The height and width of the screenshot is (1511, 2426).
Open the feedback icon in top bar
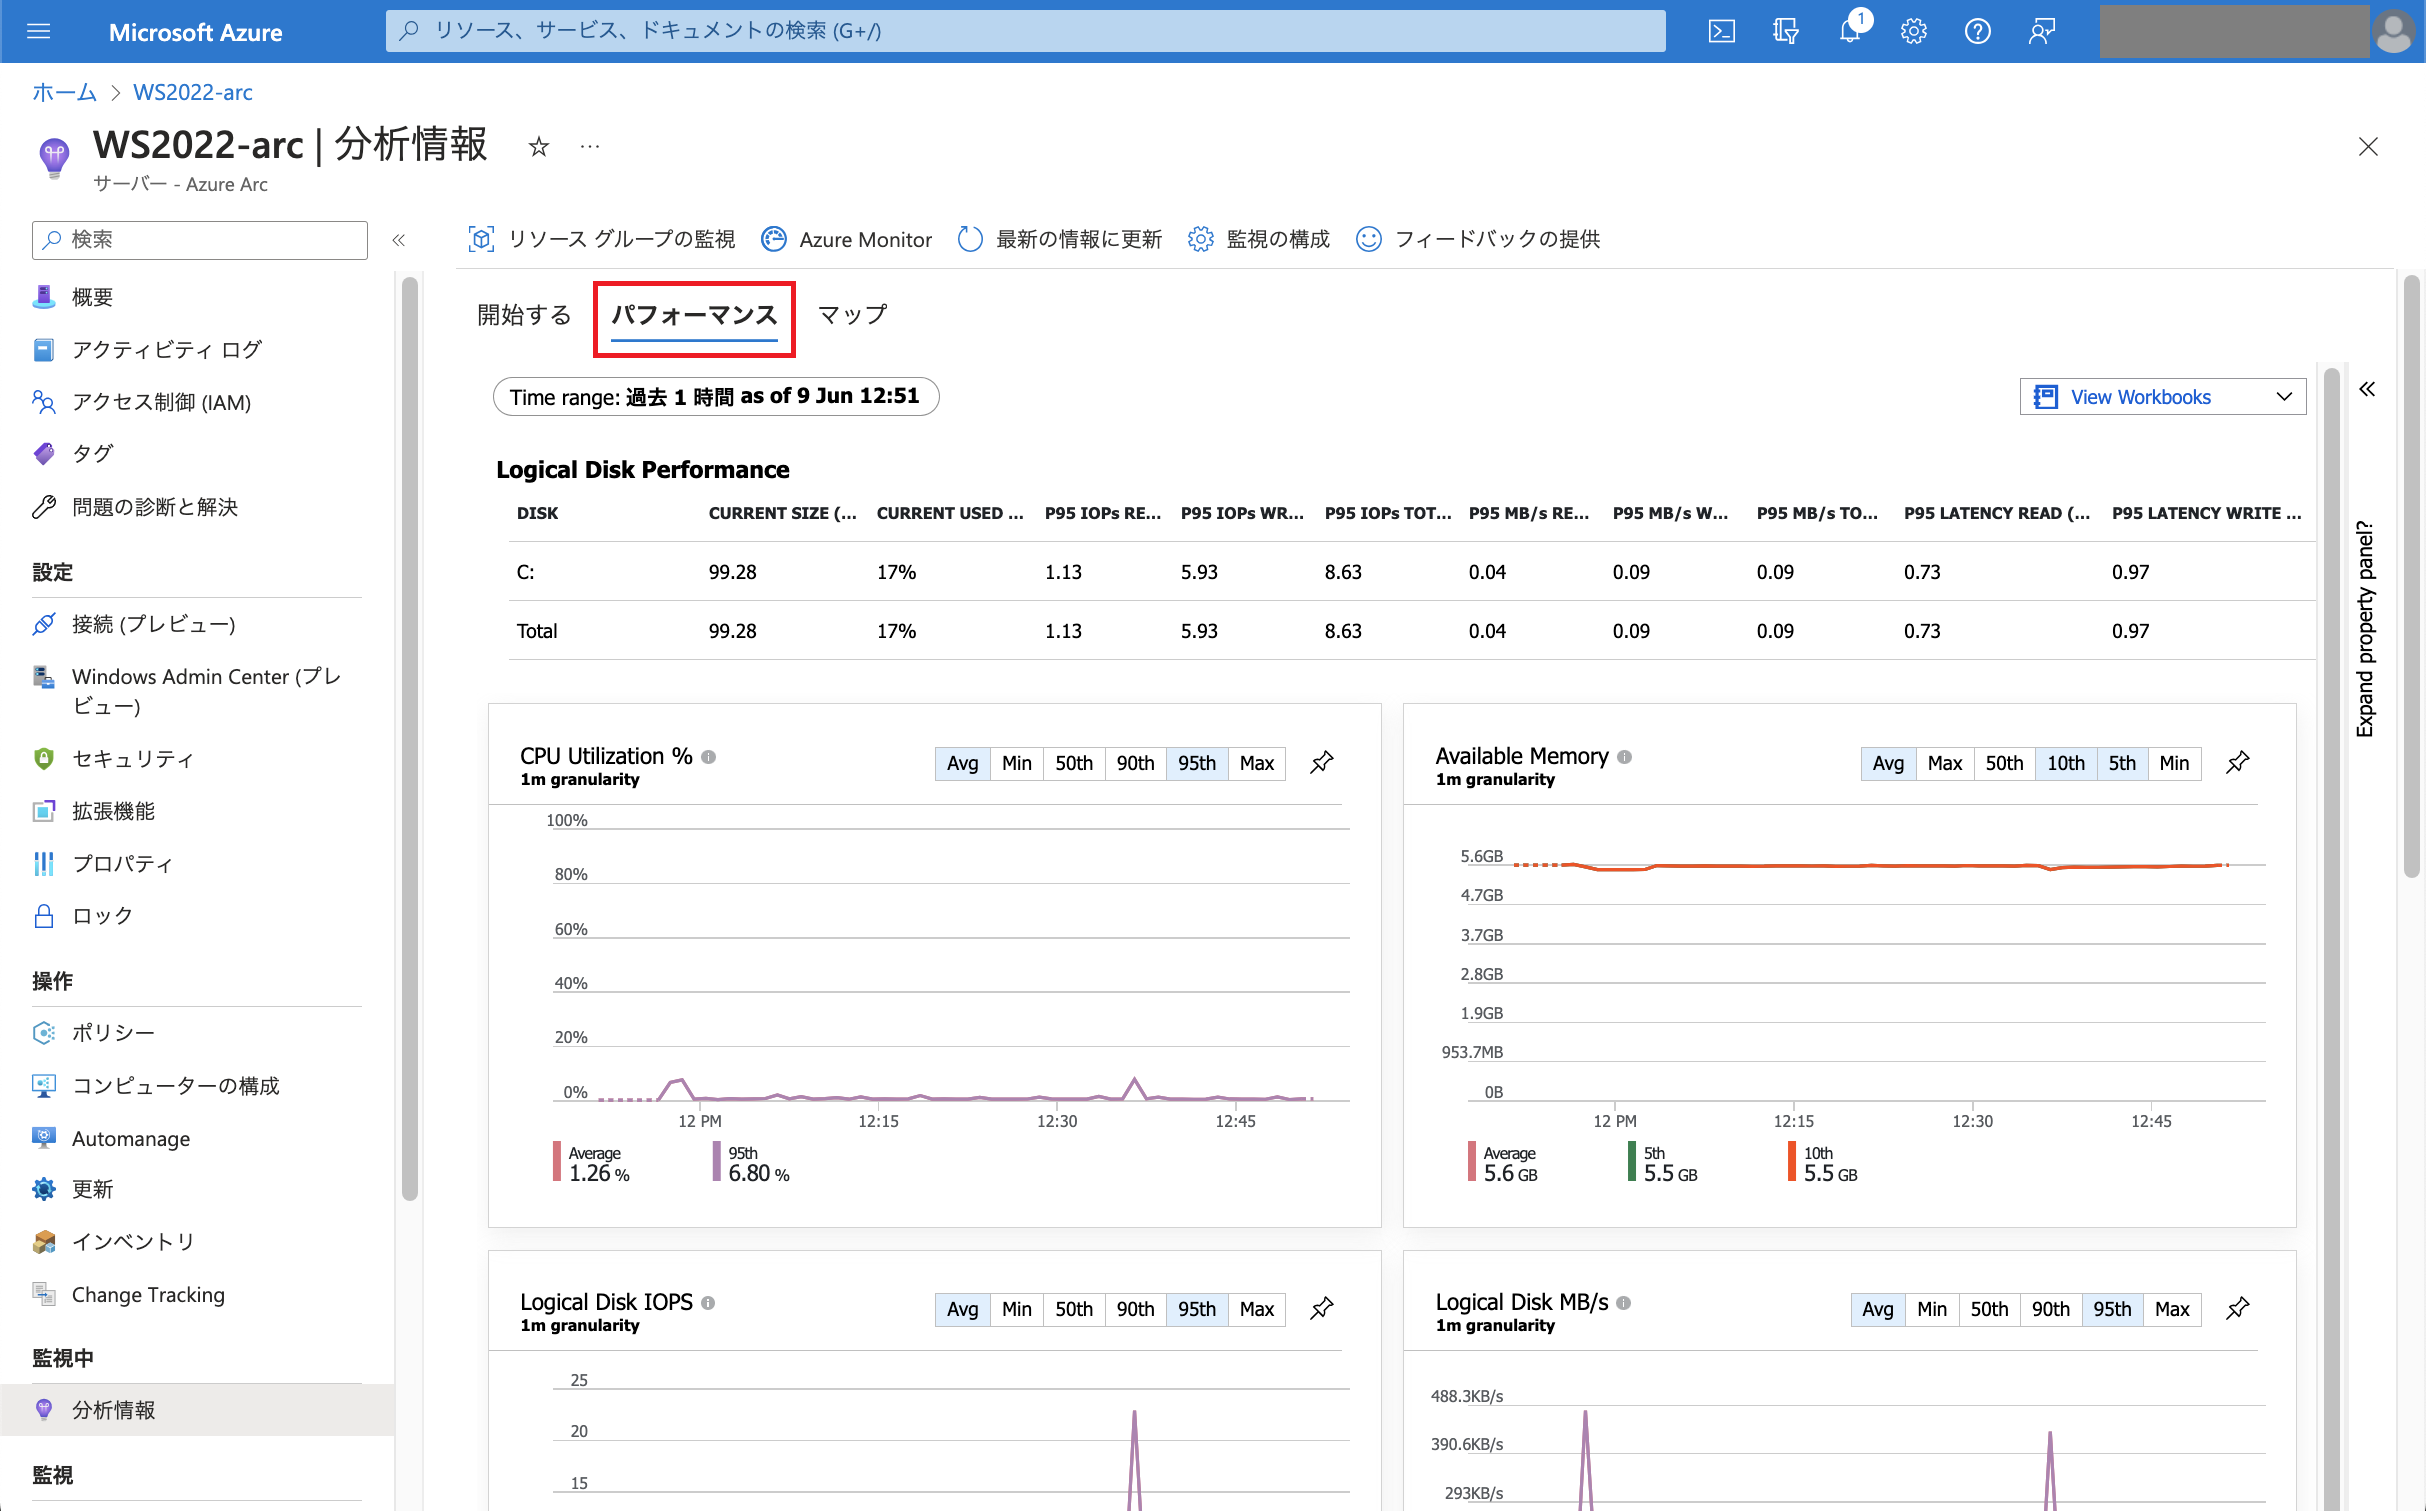(2041, 31)
